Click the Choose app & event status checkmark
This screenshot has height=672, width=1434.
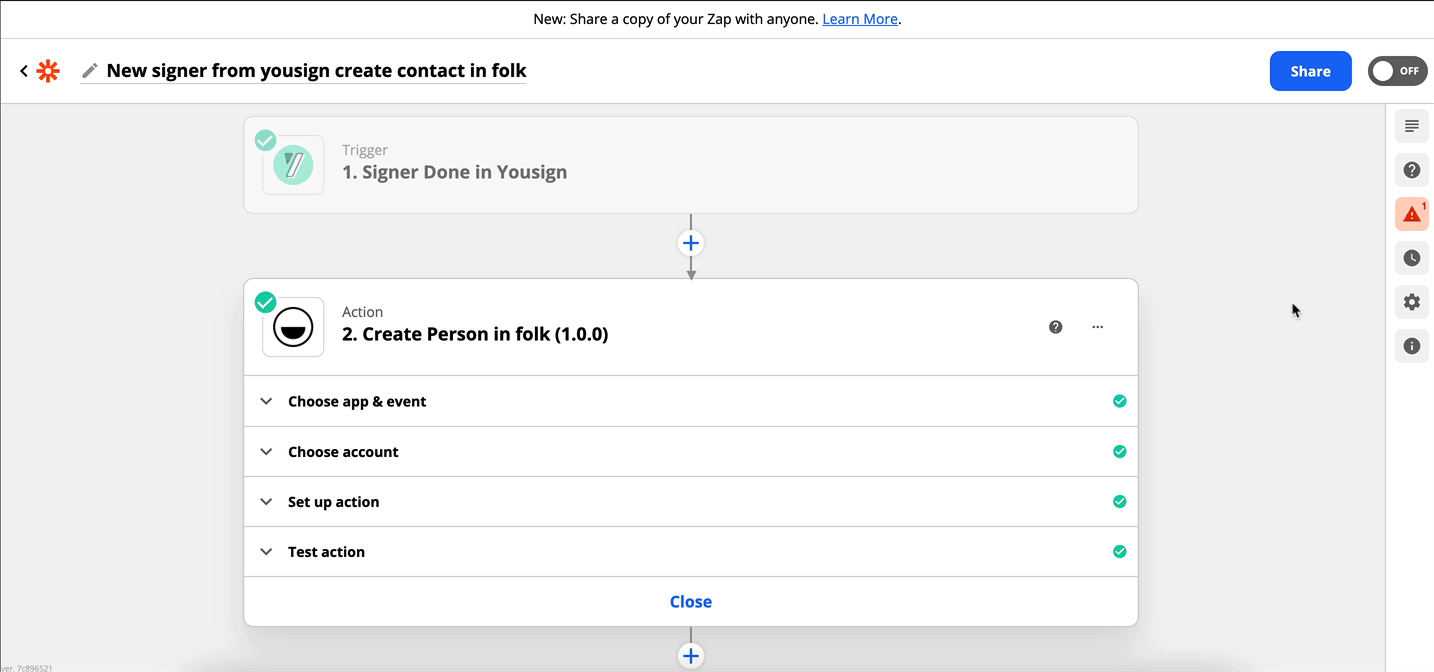[x=1120, y=401]
